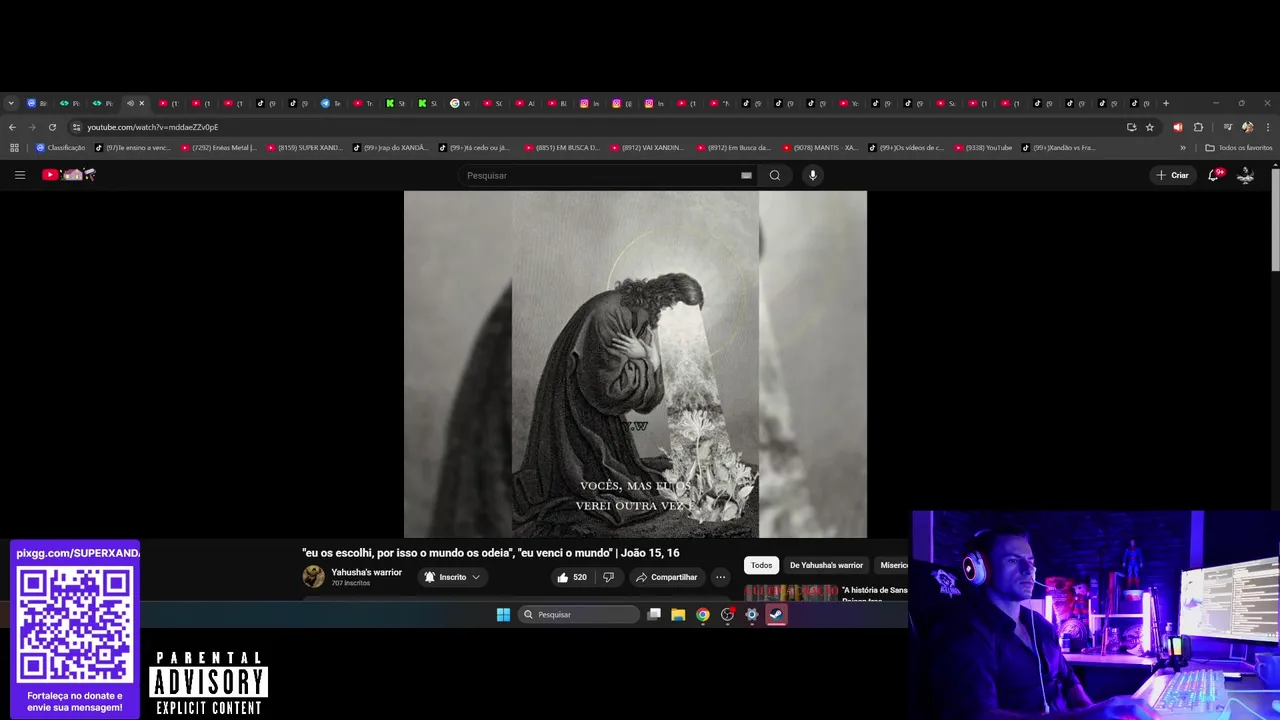Click the page vertical scrollbar
Image resolution: width=1280 pixels, height=720 pixels.
1275,220
